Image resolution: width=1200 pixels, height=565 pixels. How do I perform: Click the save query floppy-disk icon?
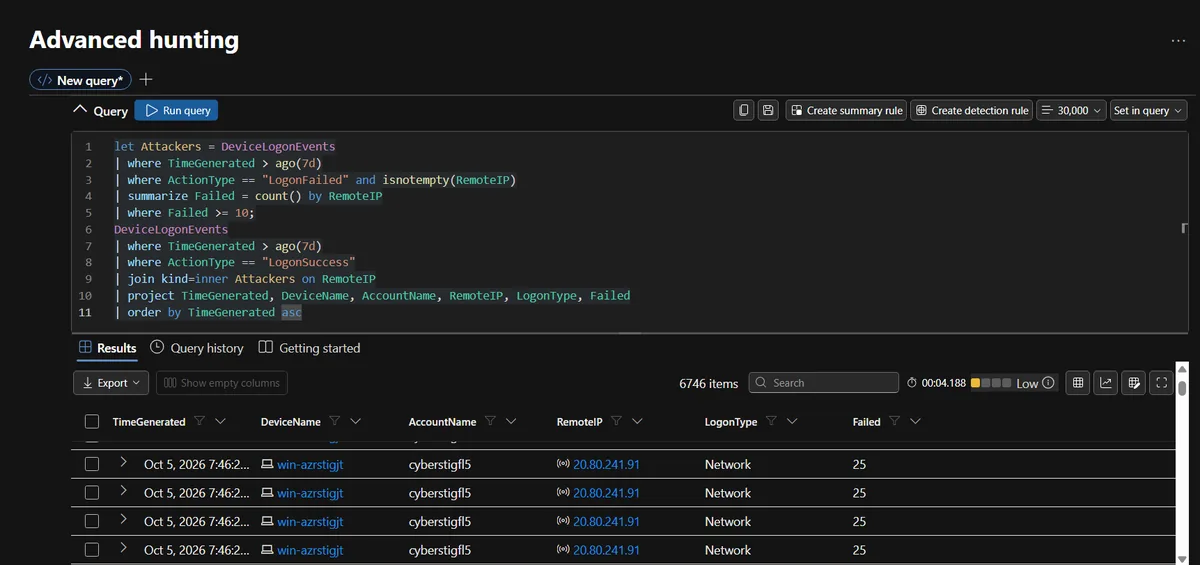click(x=768, y=111)
